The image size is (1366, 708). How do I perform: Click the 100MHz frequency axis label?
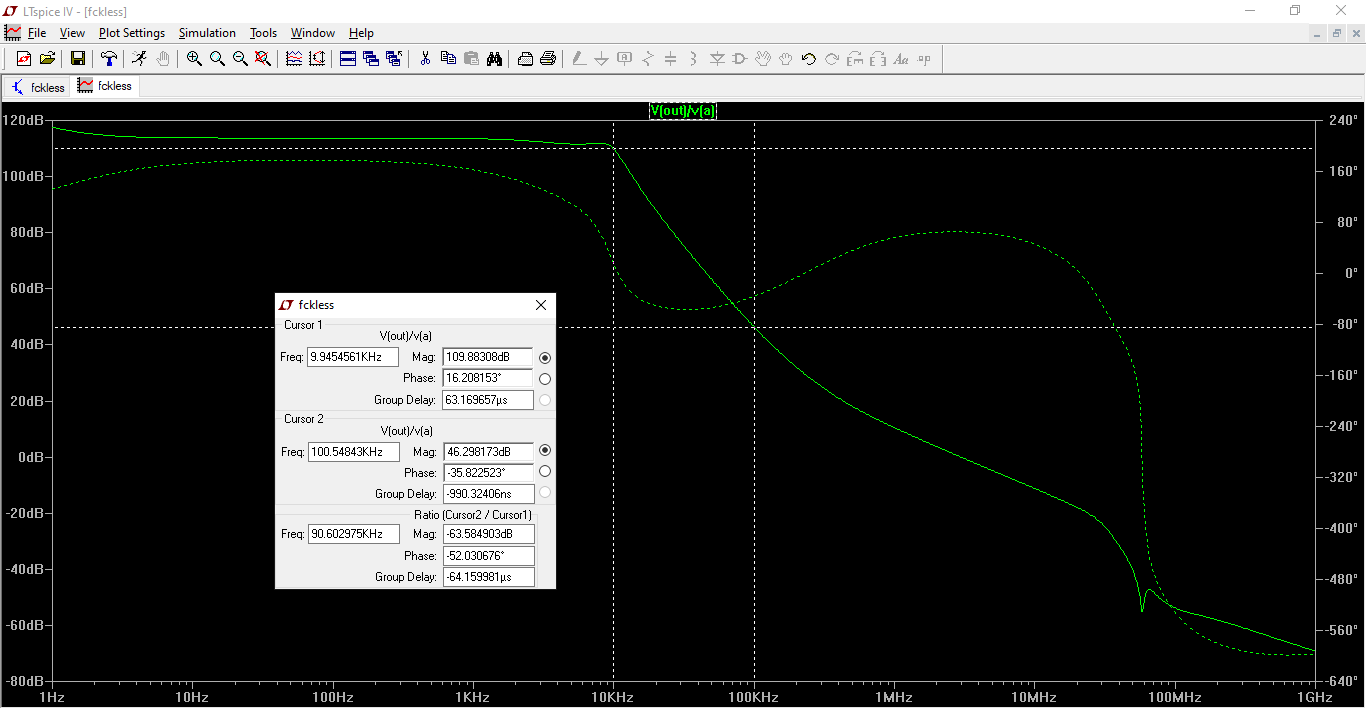pyautogui.click(x=1174, y=696)
